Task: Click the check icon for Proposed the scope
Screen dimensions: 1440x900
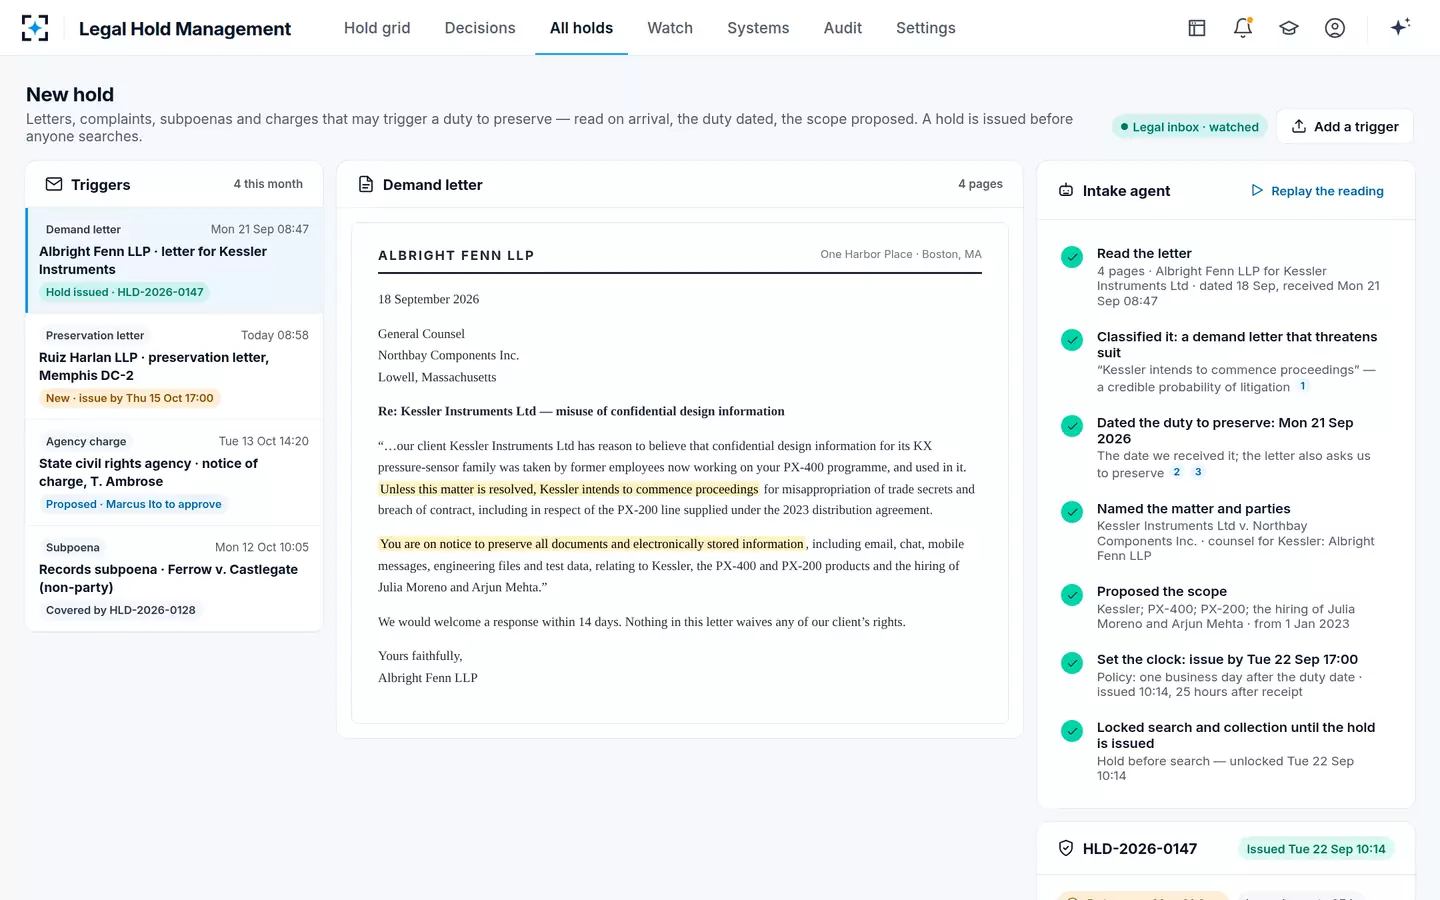Action: pos(1072,595)
